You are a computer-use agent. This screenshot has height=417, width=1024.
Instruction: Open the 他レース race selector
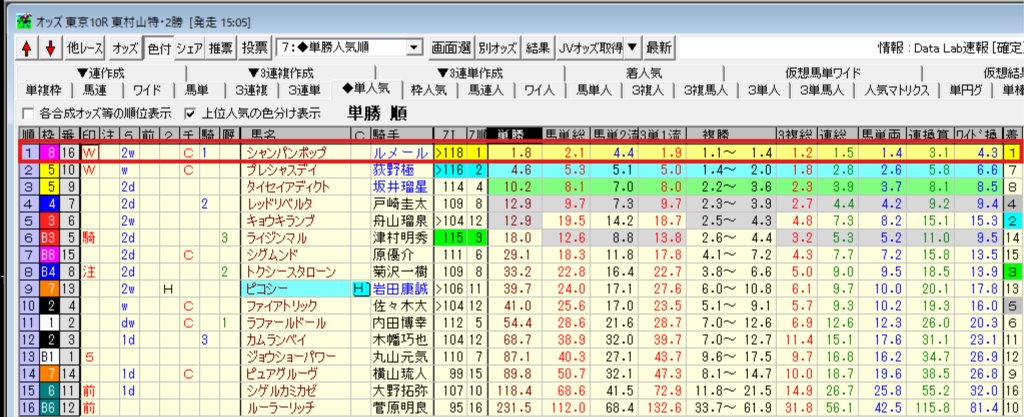82,47
